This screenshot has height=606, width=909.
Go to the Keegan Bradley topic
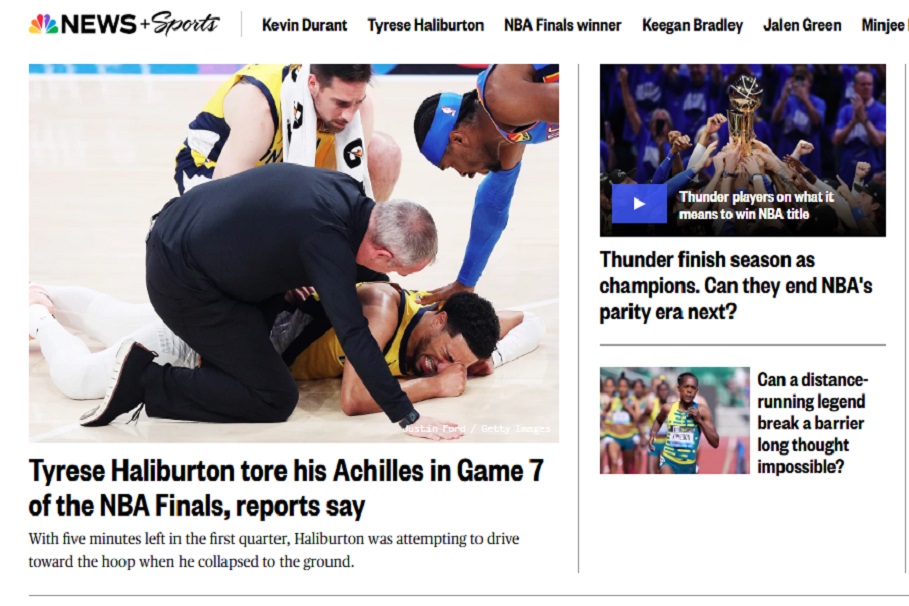point(692,26)
